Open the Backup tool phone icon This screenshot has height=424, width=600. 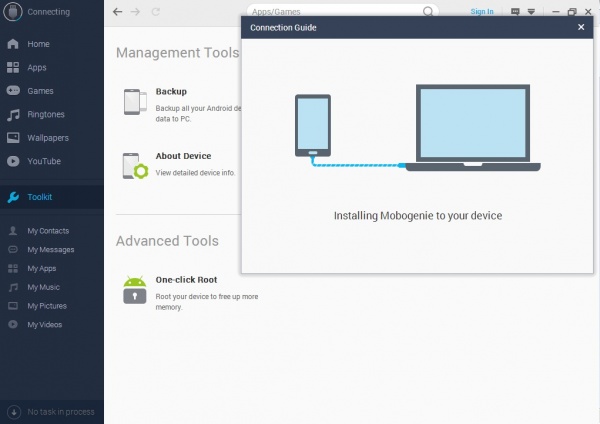(x=135, y=102)
